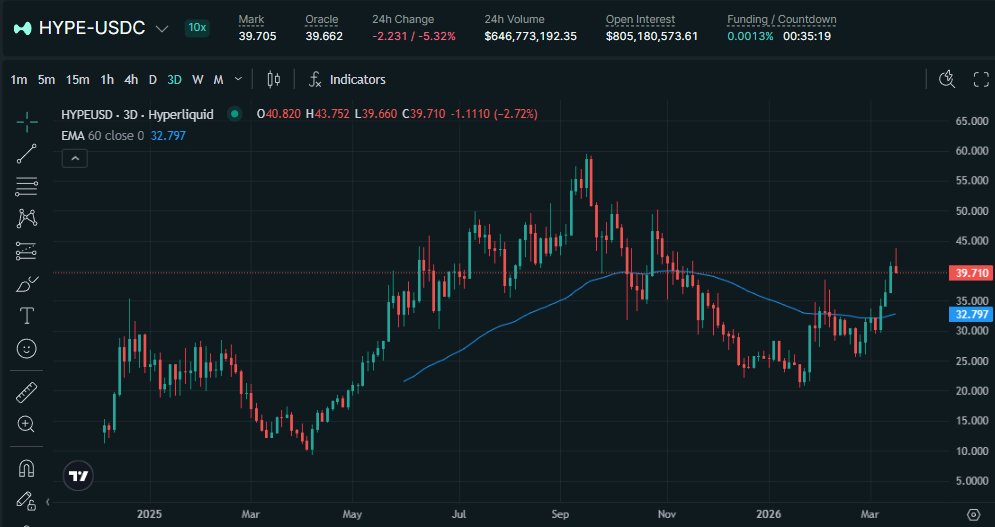The width and height of the screenshot is (995, 527).
Task: Select the XABCD pattern tool
Action: point(27,218)
